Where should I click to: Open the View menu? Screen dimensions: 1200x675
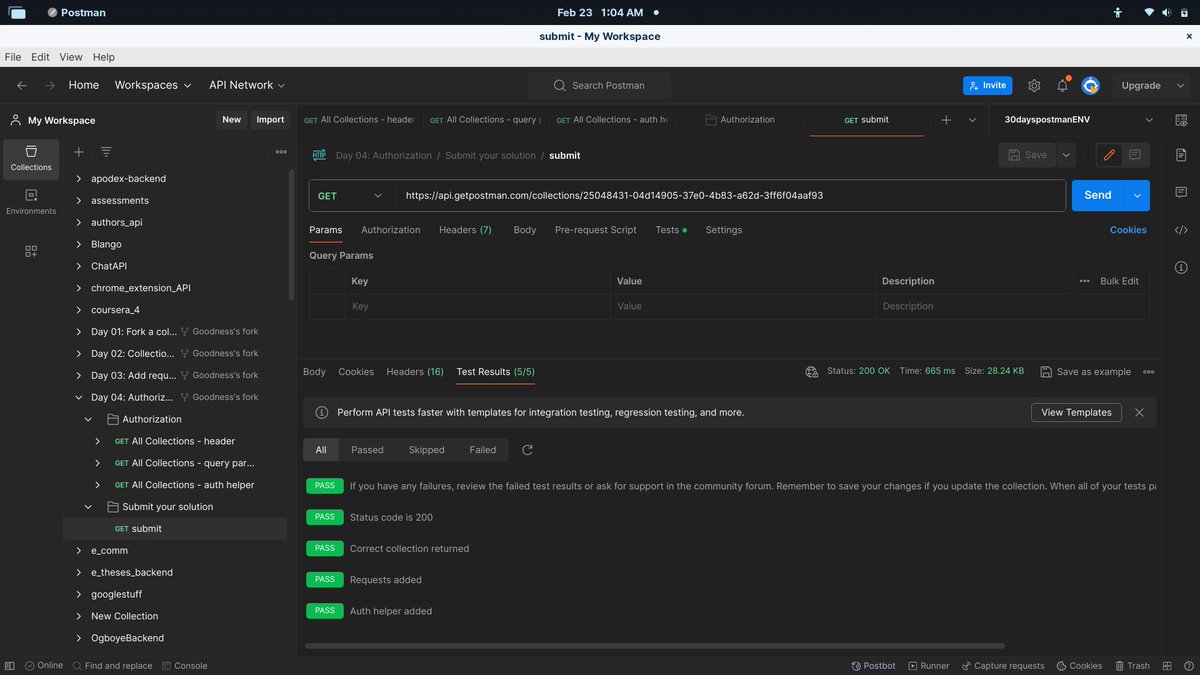pos(70,57)
